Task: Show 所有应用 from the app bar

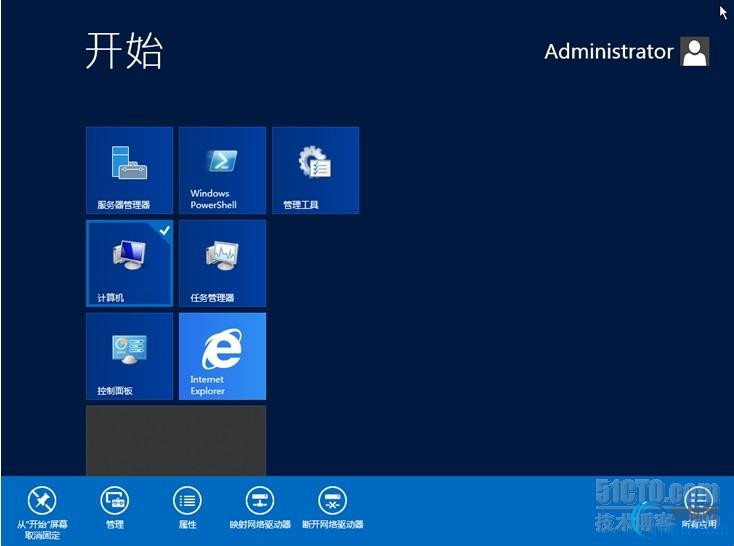Action: (x=698, y=508)
